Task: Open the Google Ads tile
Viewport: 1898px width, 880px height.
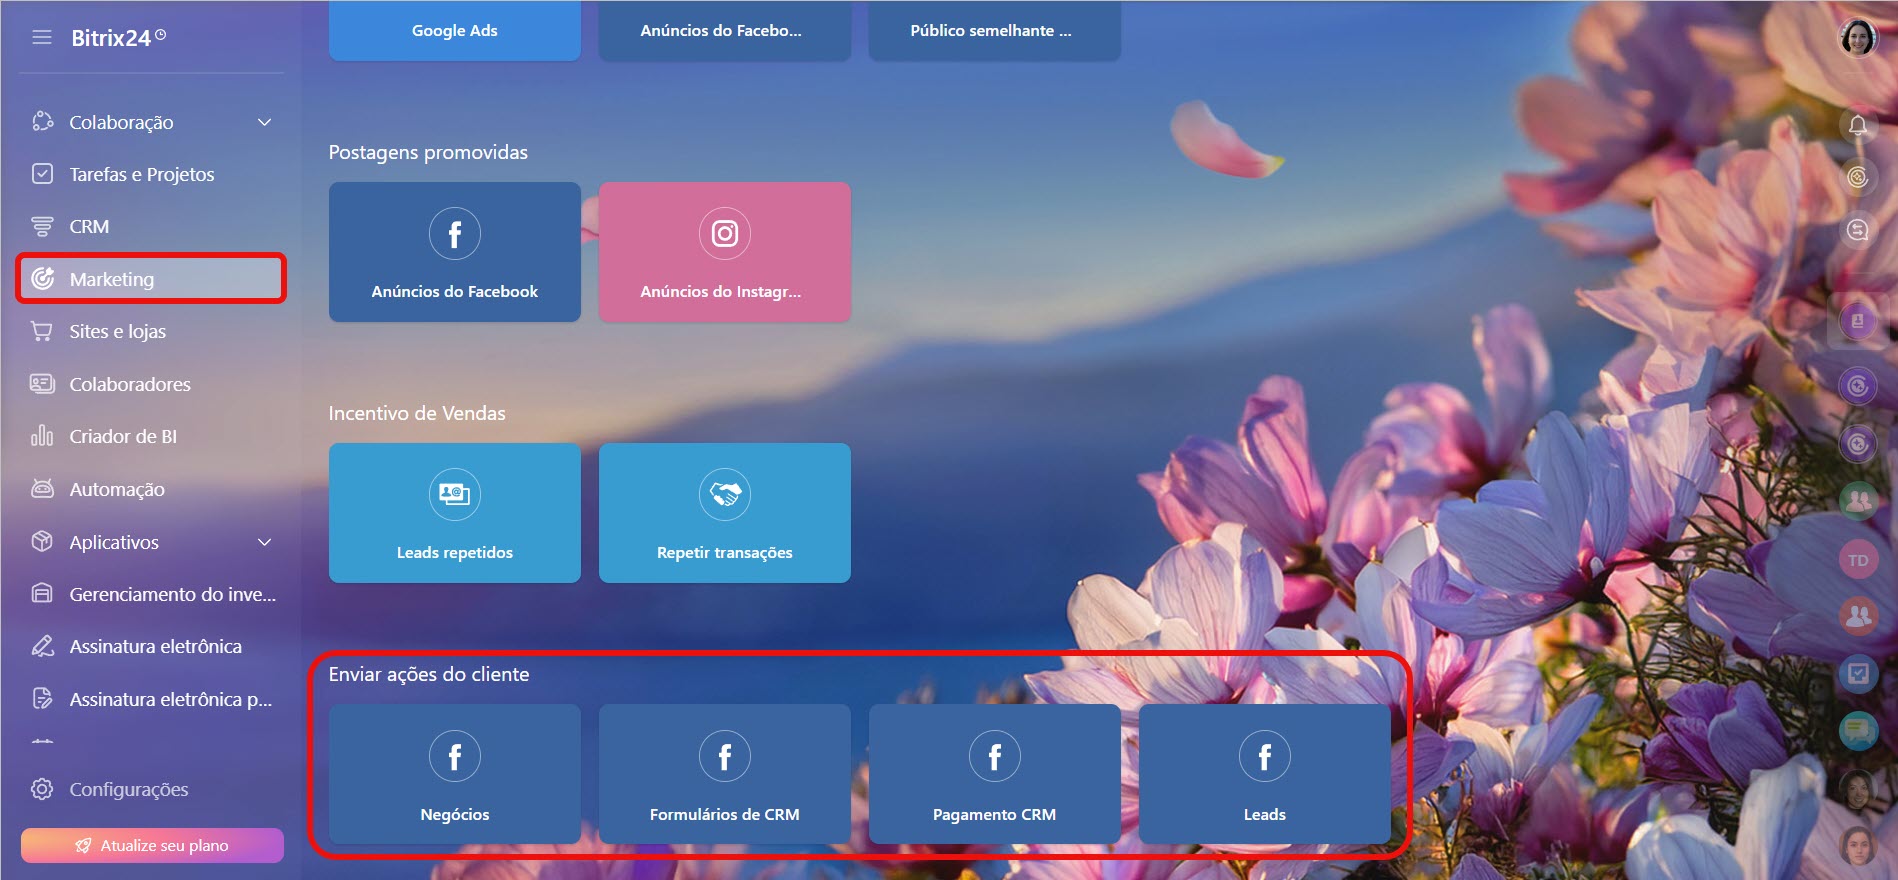Action: point(455,31)
